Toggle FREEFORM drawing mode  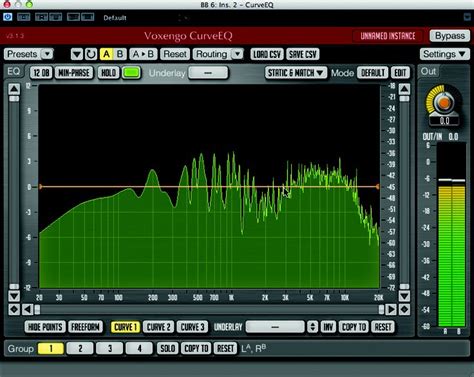pyautogui.click(x=85, y=327)
